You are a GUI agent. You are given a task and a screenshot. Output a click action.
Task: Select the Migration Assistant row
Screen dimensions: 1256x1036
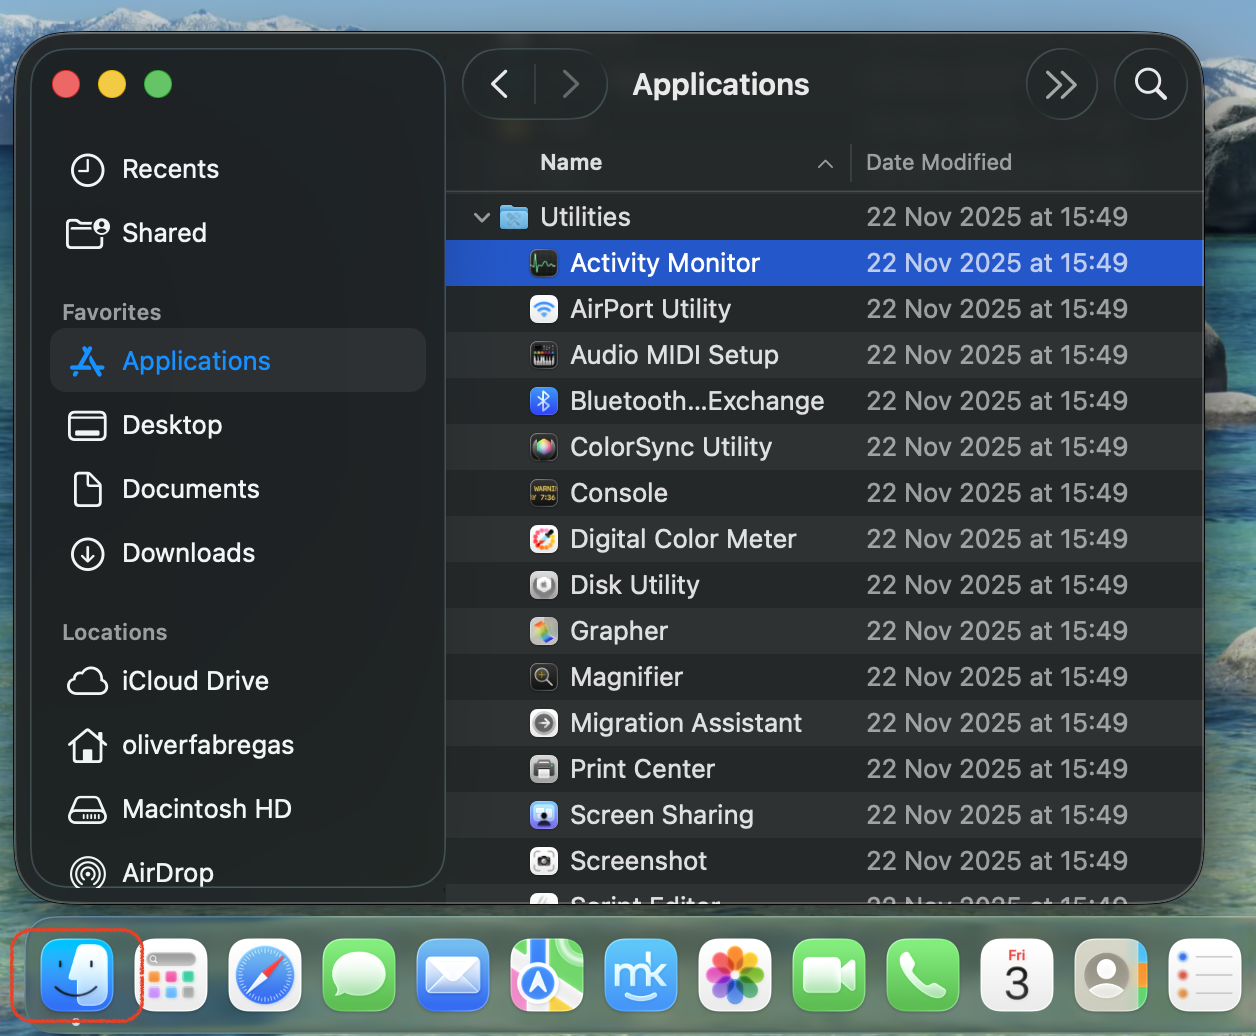click(686, 723)
